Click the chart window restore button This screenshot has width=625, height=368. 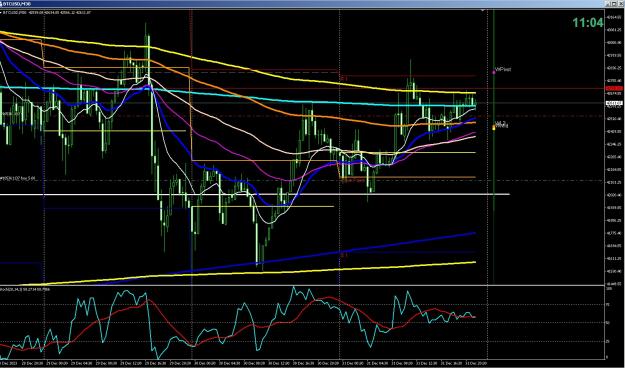pos(615,4)
